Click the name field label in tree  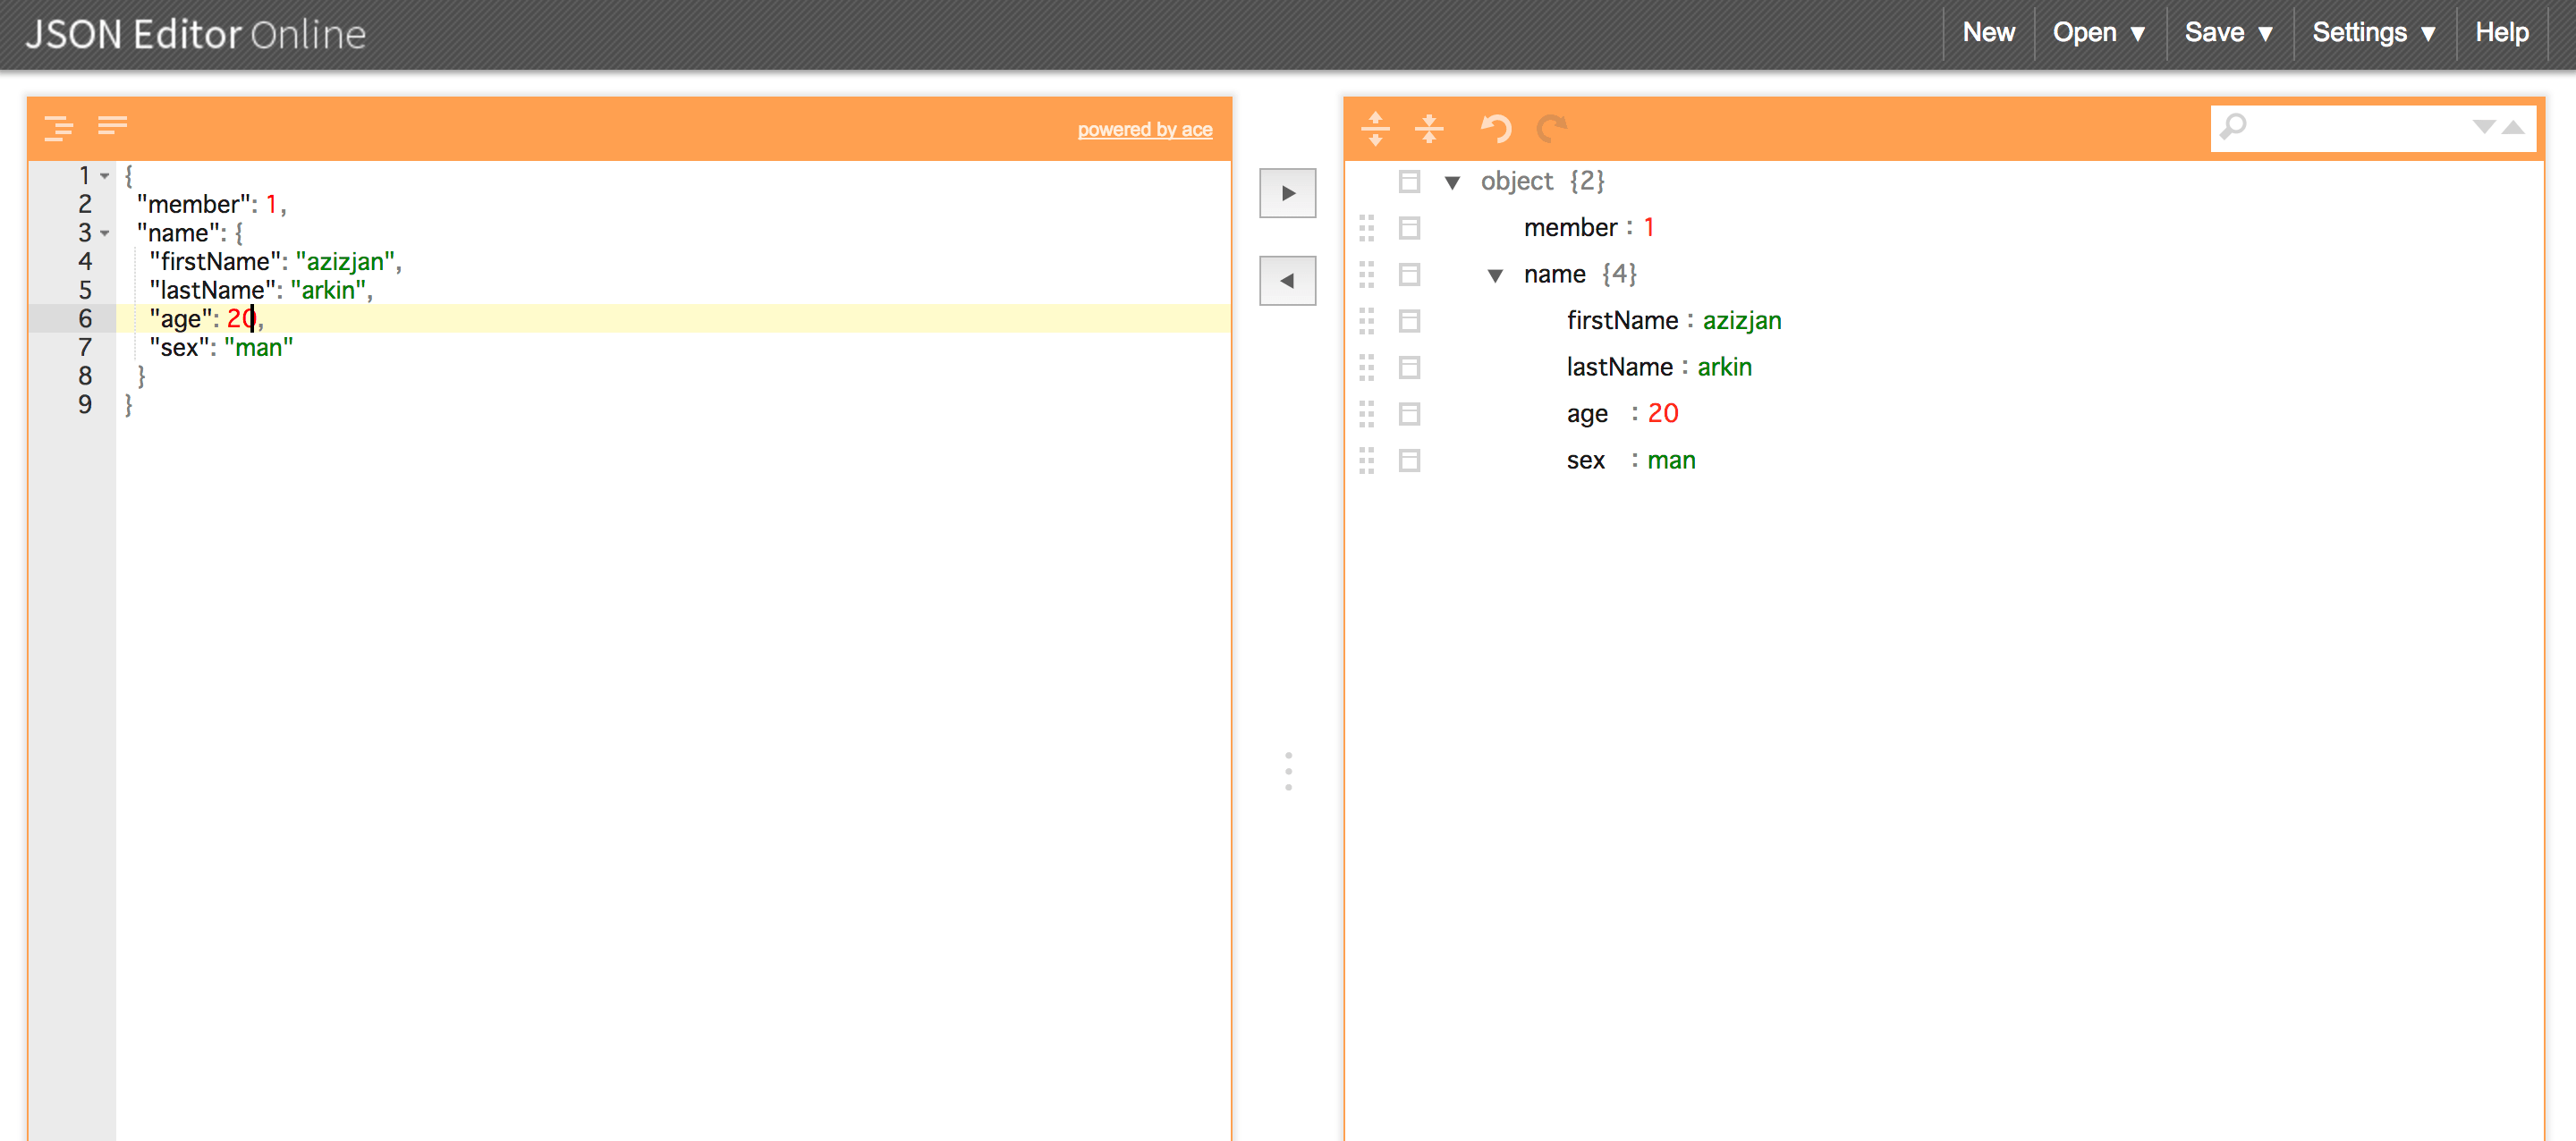tap(1554, 275)
